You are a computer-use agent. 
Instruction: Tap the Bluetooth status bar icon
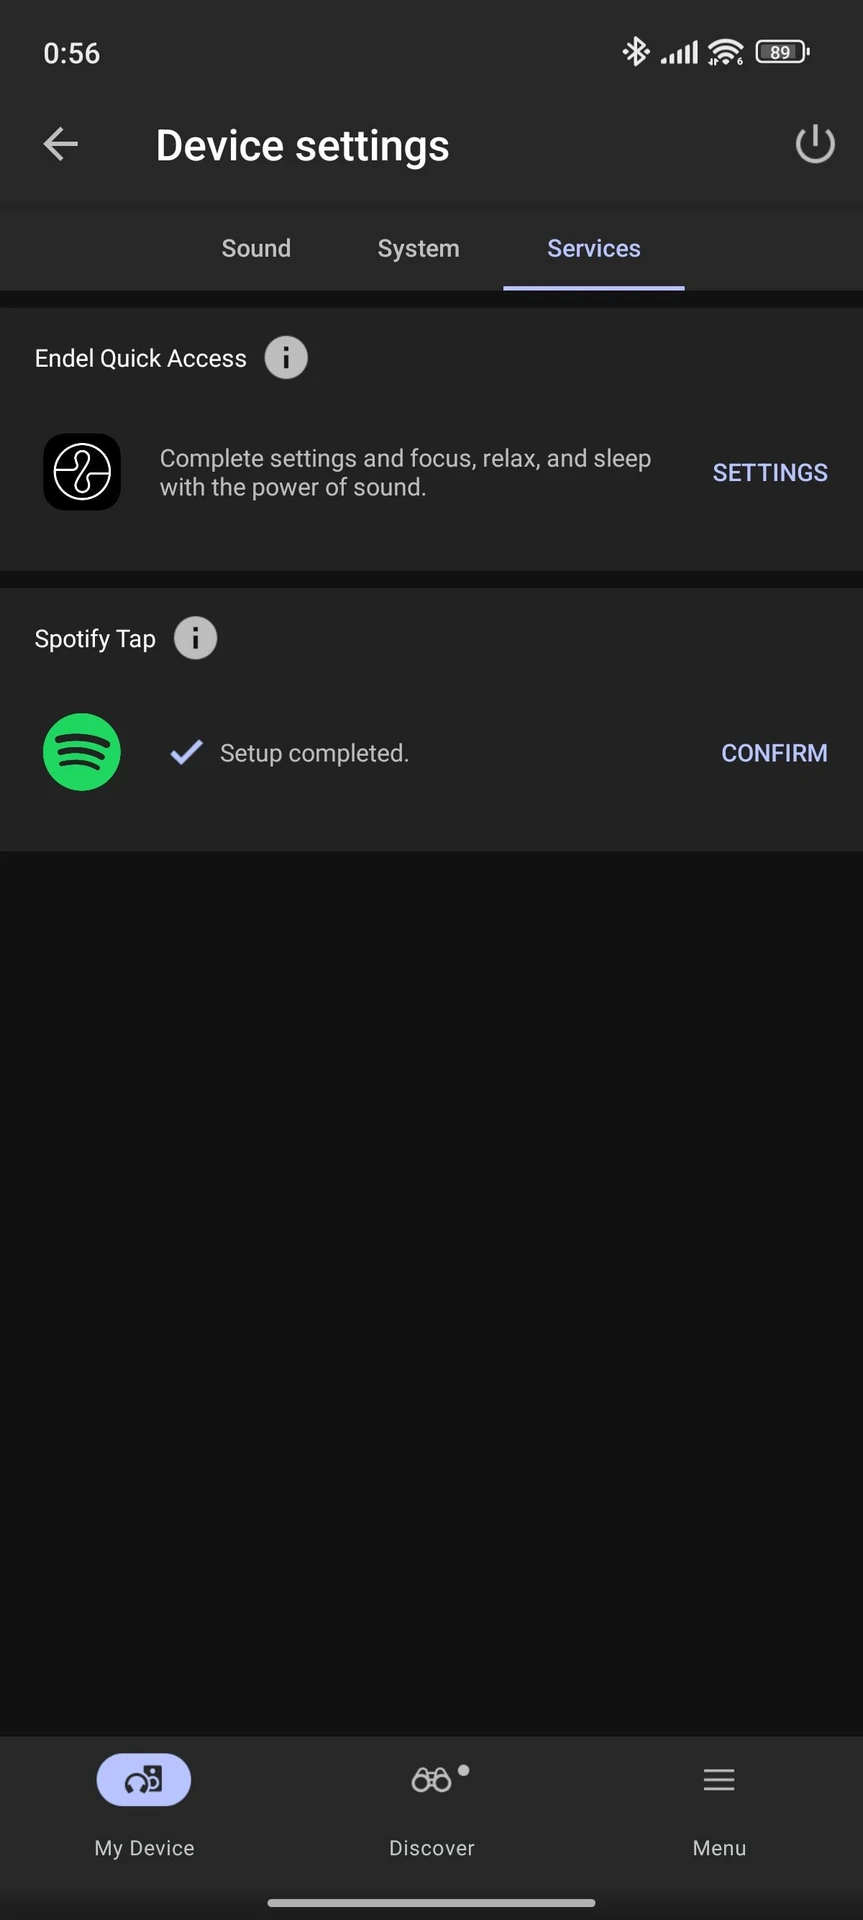[636, 51]
